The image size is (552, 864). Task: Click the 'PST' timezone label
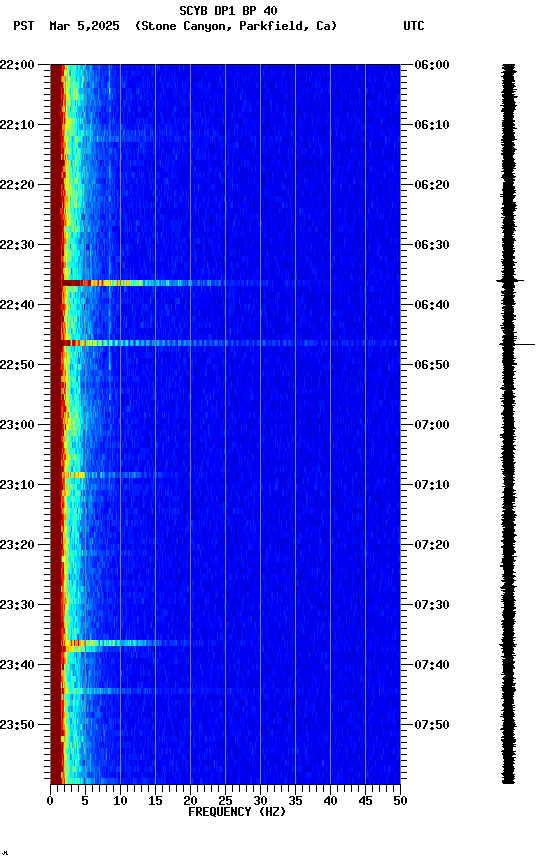pos(24,26)
